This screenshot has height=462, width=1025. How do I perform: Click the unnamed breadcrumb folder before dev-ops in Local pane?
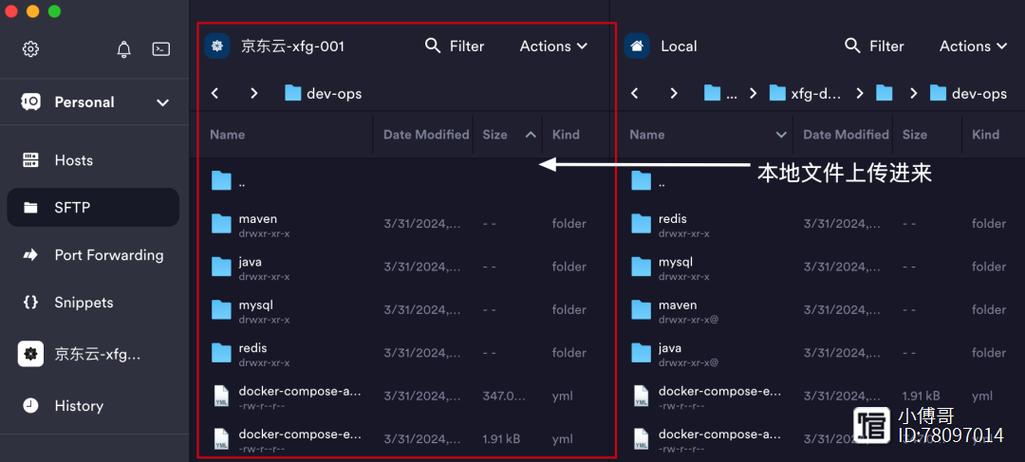(x=884, y=93)
